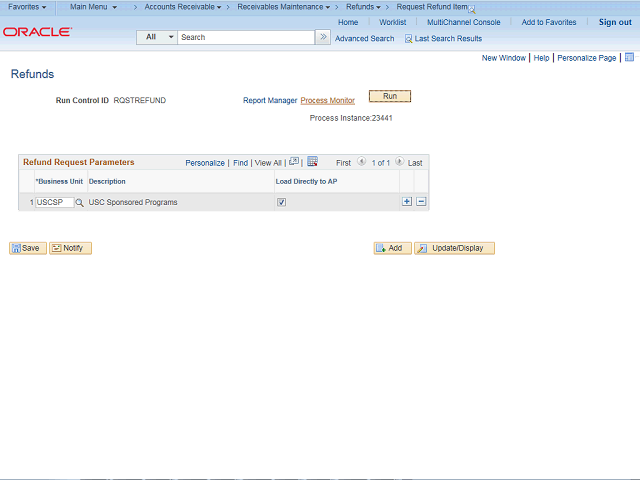
Task: Click the Description column header
Action: (x=107, y=182)
